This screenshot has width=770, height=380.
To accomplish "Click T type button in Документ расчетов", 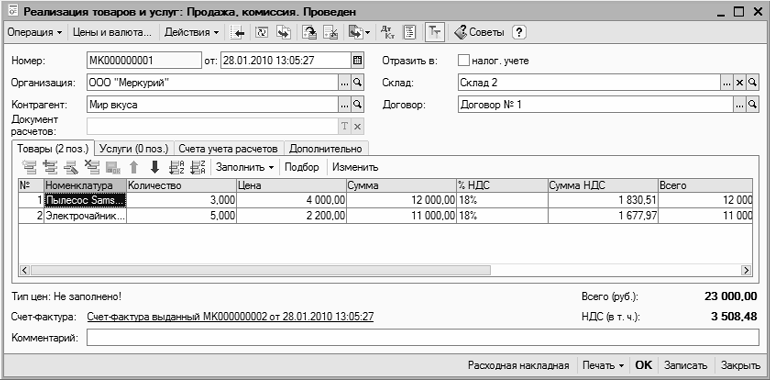I will coord(345,126).
